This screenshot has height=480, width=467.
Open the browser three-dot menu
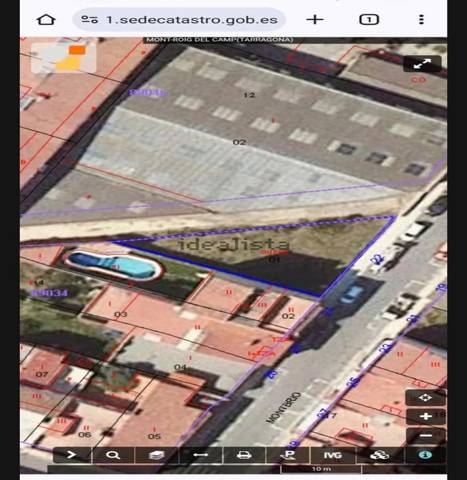(x=421, y=19)
